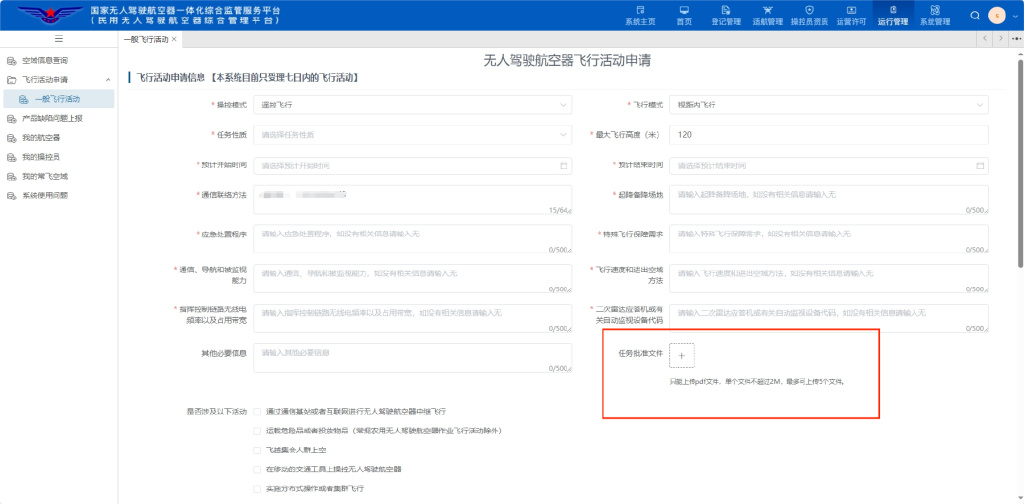This screenshot has height=504, width=1024.
Task: Switch to 一般飞行活动 tab
Action: click(146, 39)
